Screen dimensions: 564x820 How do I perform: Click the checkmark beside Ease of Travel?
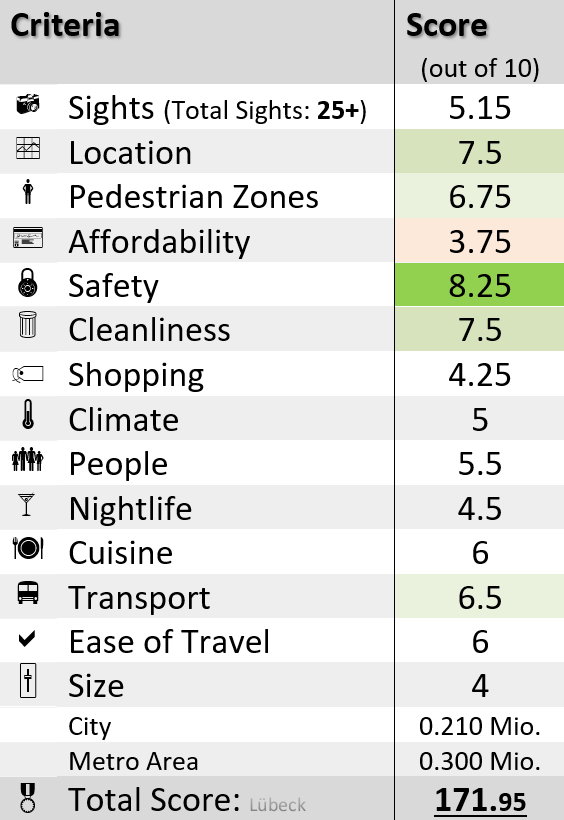[x=27, y=639]
